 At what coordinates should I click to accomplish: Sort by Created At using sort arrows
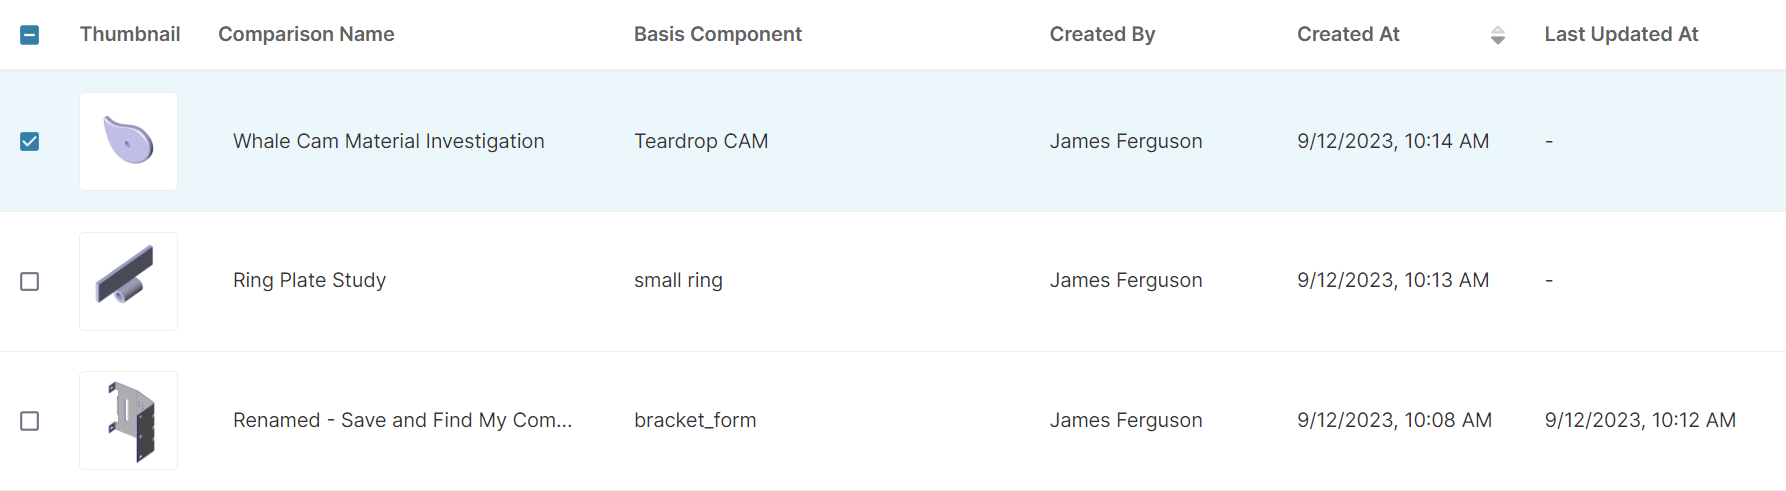coord(1497,35)
